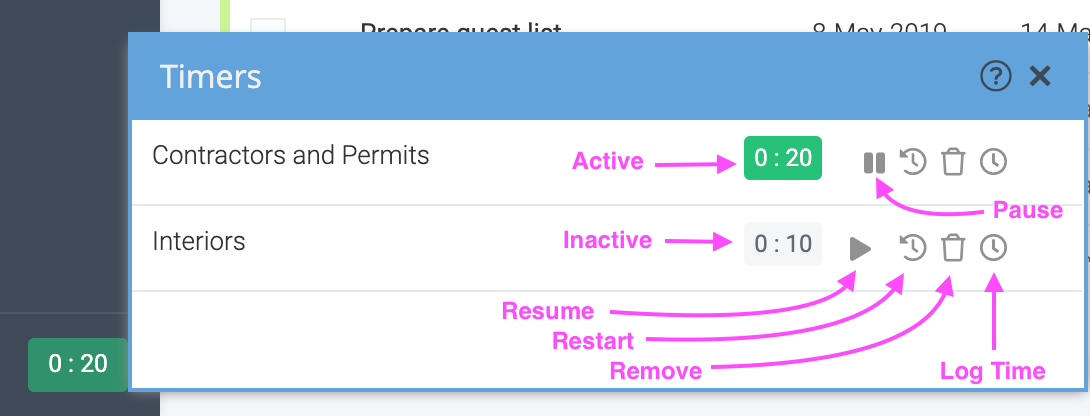This screenshot has height=416, width=1090.
Task: Click the active 0:20 green timer badge
Action: tap(783, 158)
